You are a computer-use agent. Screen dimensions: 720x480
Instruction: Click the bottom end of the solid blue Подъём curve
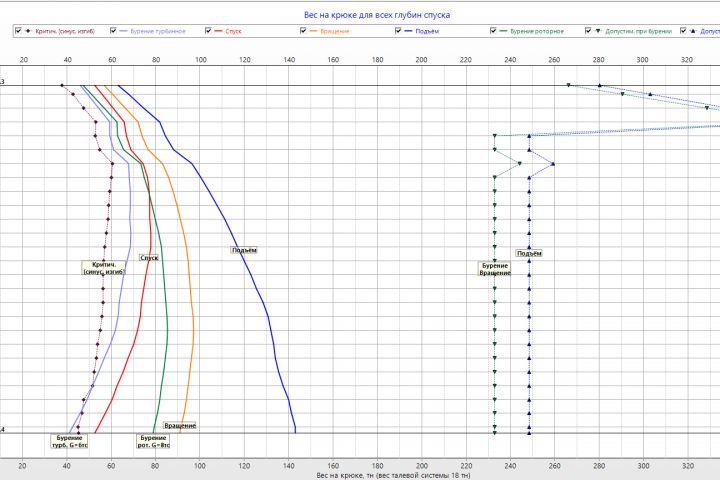(295, 432)
